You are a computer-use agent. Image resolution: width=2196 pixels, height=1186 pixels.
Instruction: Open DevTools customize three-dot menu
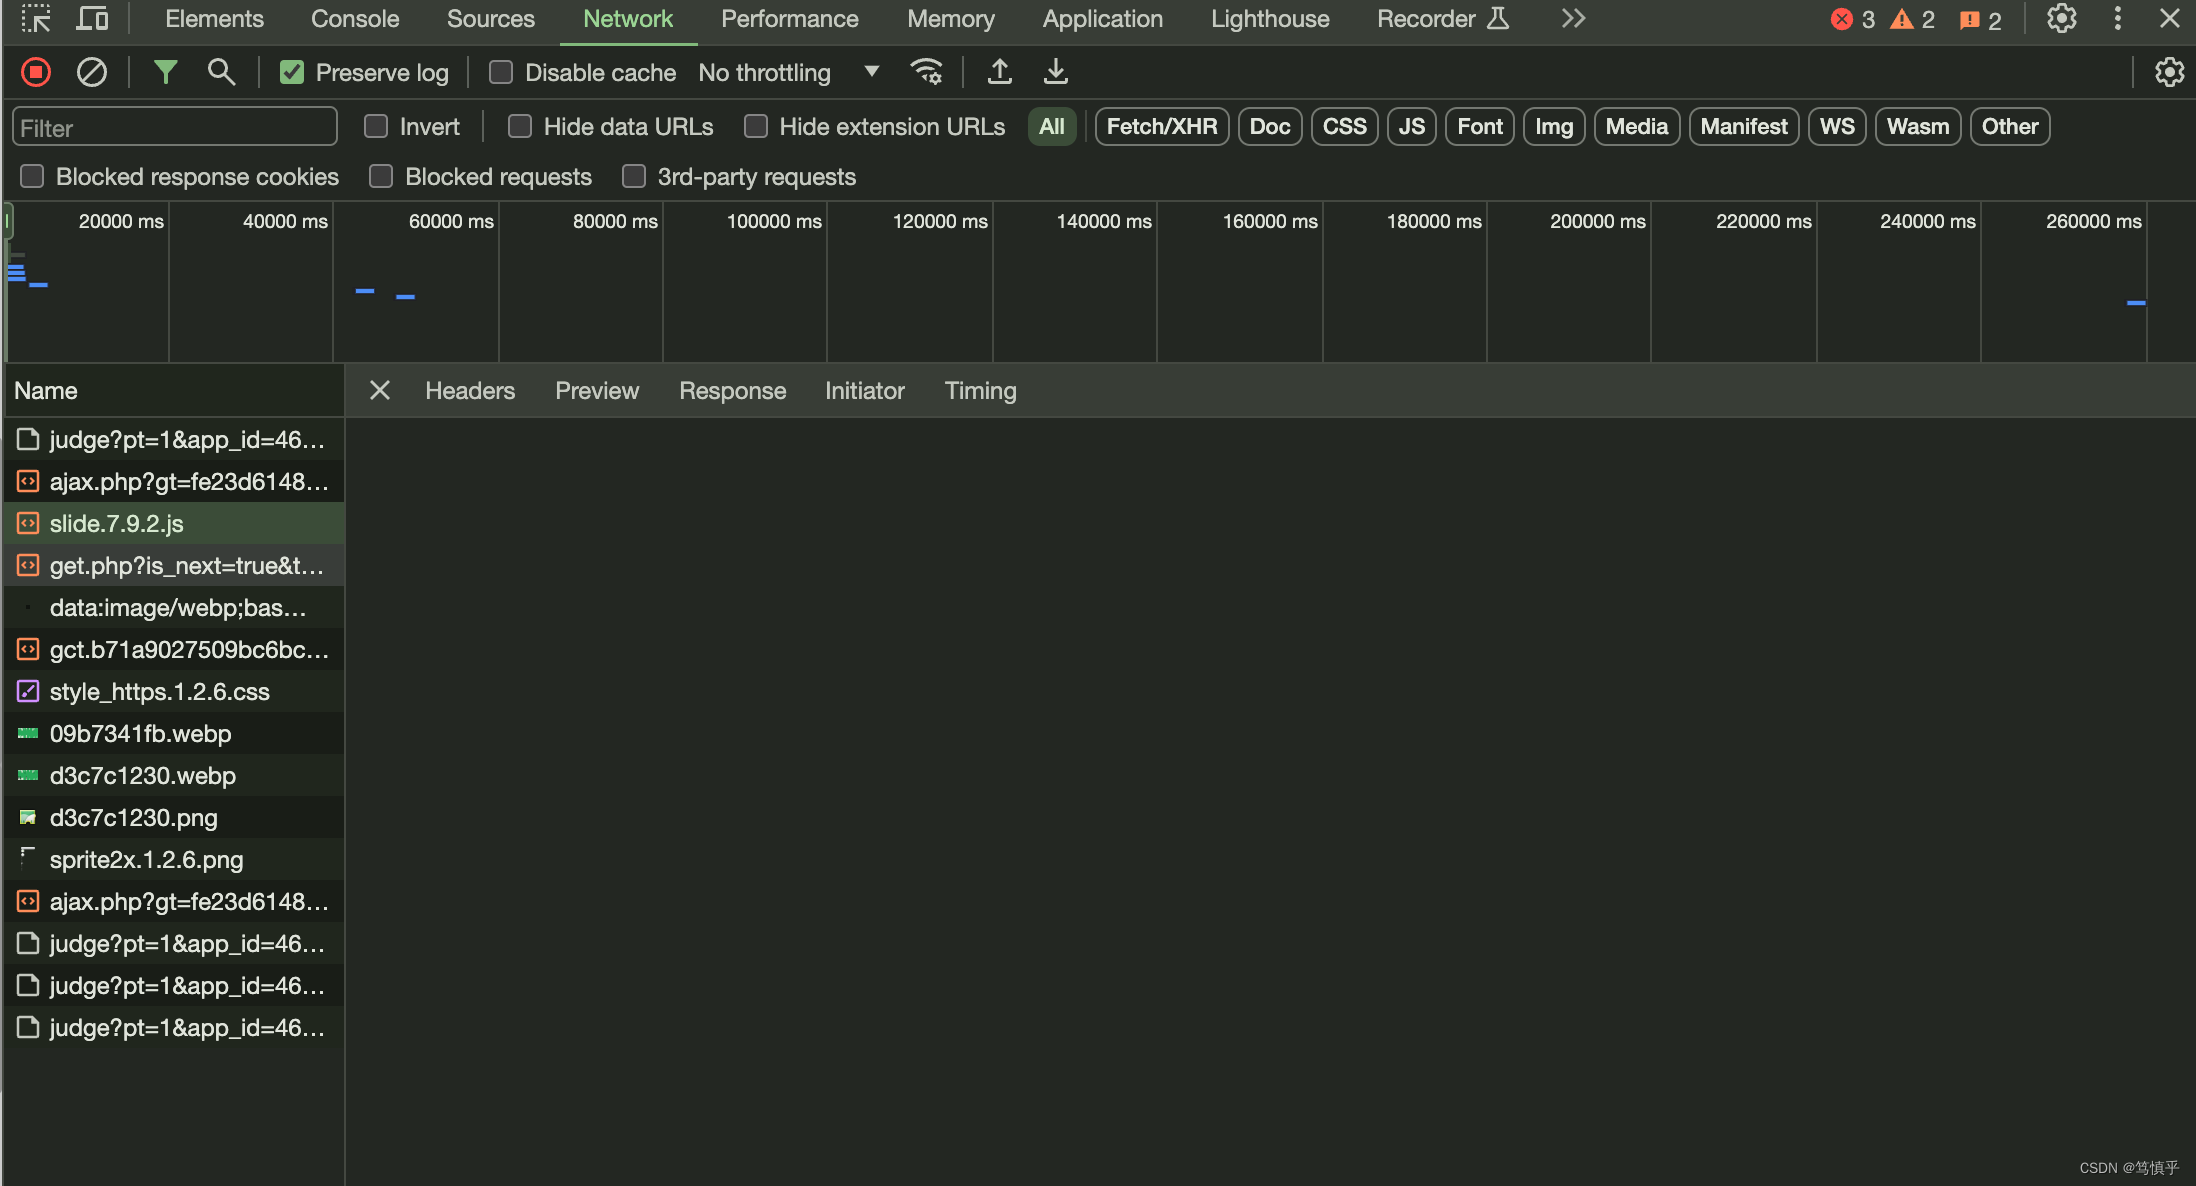tap(2117, 19)
